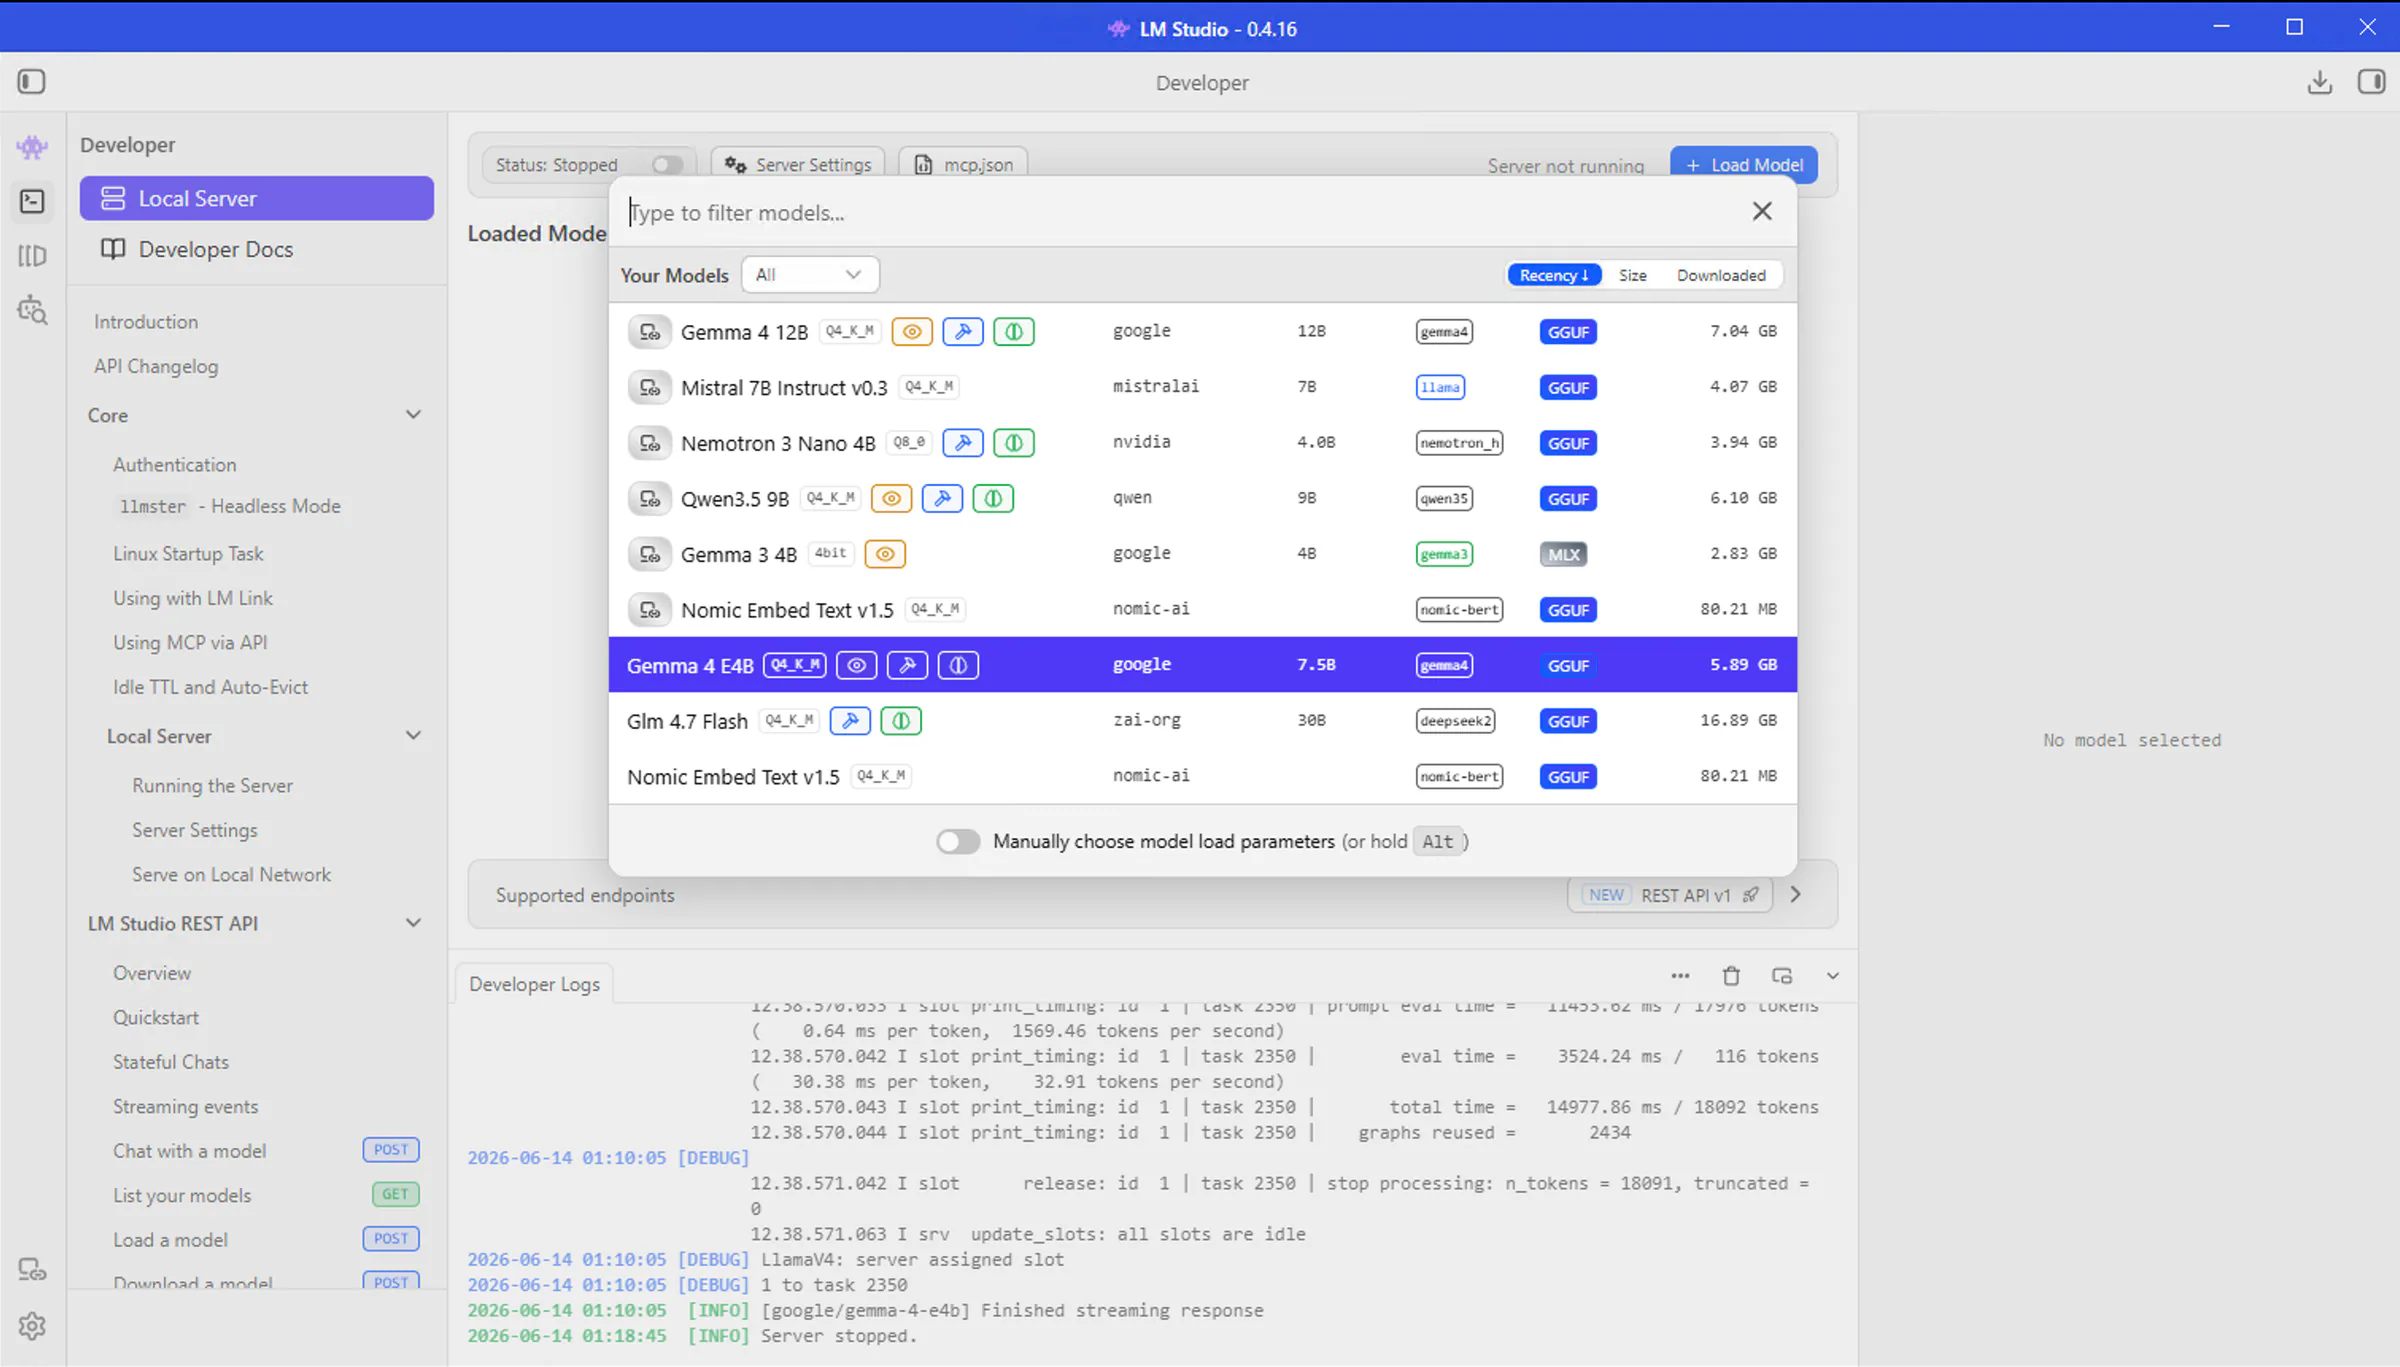The image size is (2400, 1367).
Task: Open Using MCP via API docs page
Action: [190, 643]
